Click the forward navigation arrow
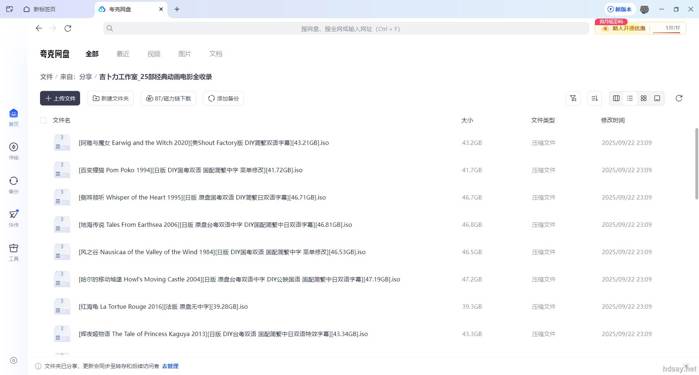 pyautogui.click(x=53, y=28)
